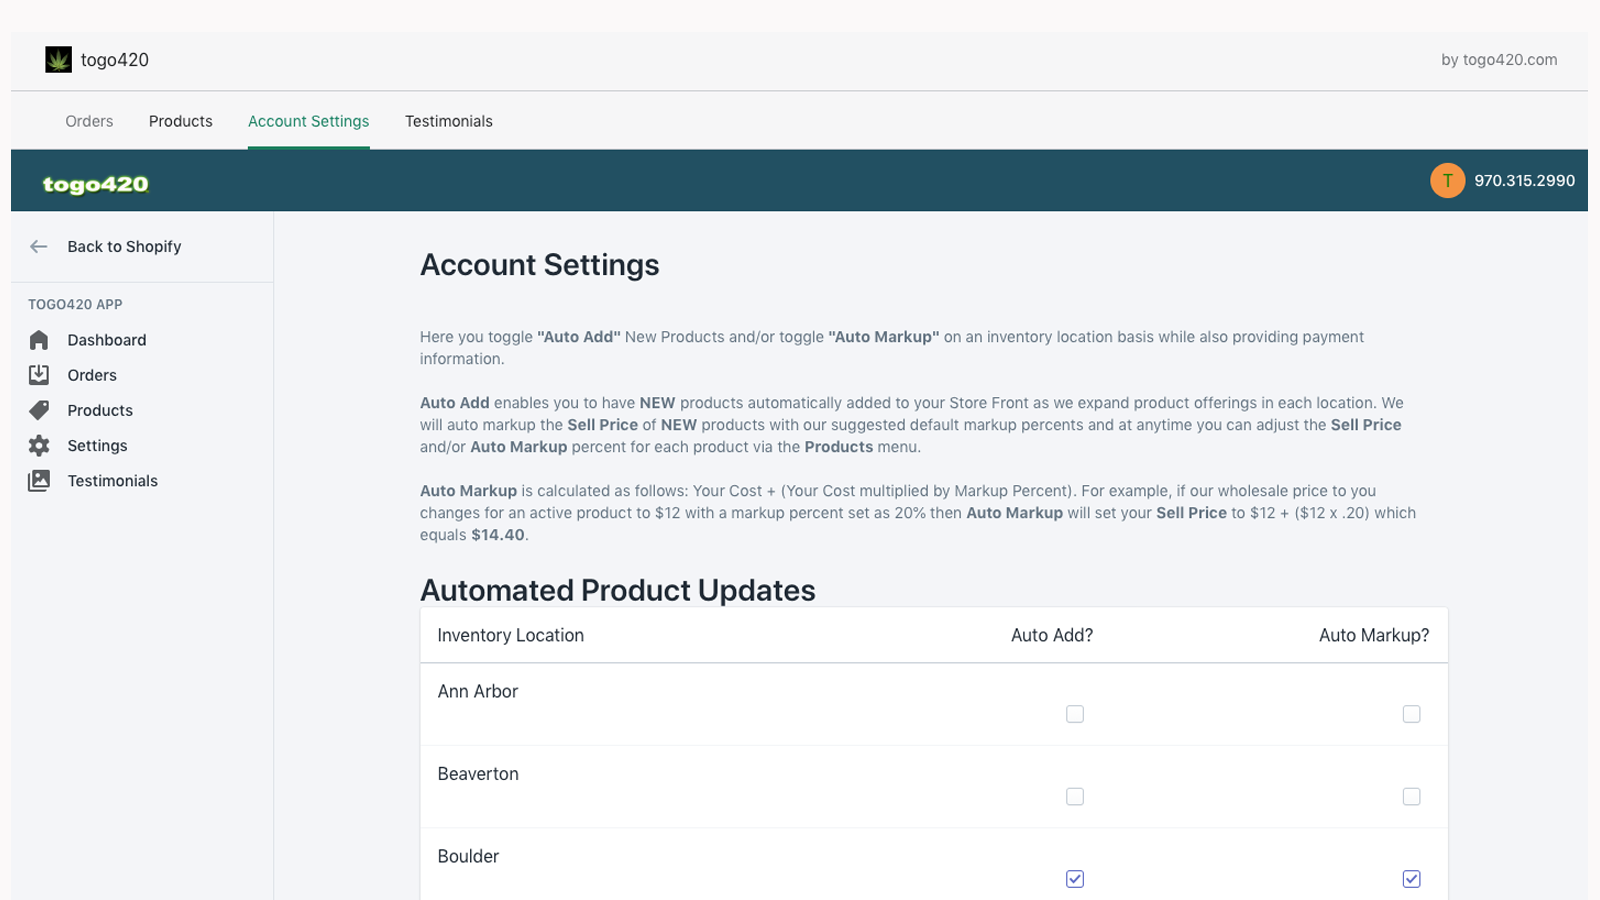Click the togo420 cannabis leaf app icon

coord(58,60)
